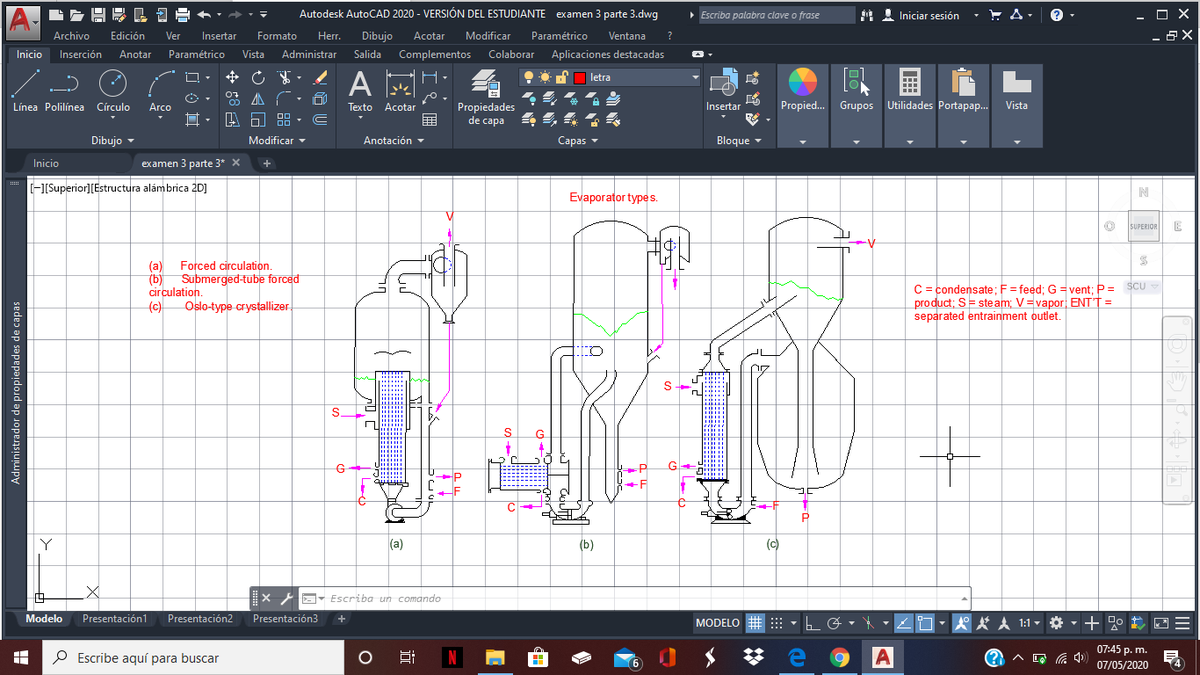
Task: Select the Polilínea tool
Action: tap(65, 90)
